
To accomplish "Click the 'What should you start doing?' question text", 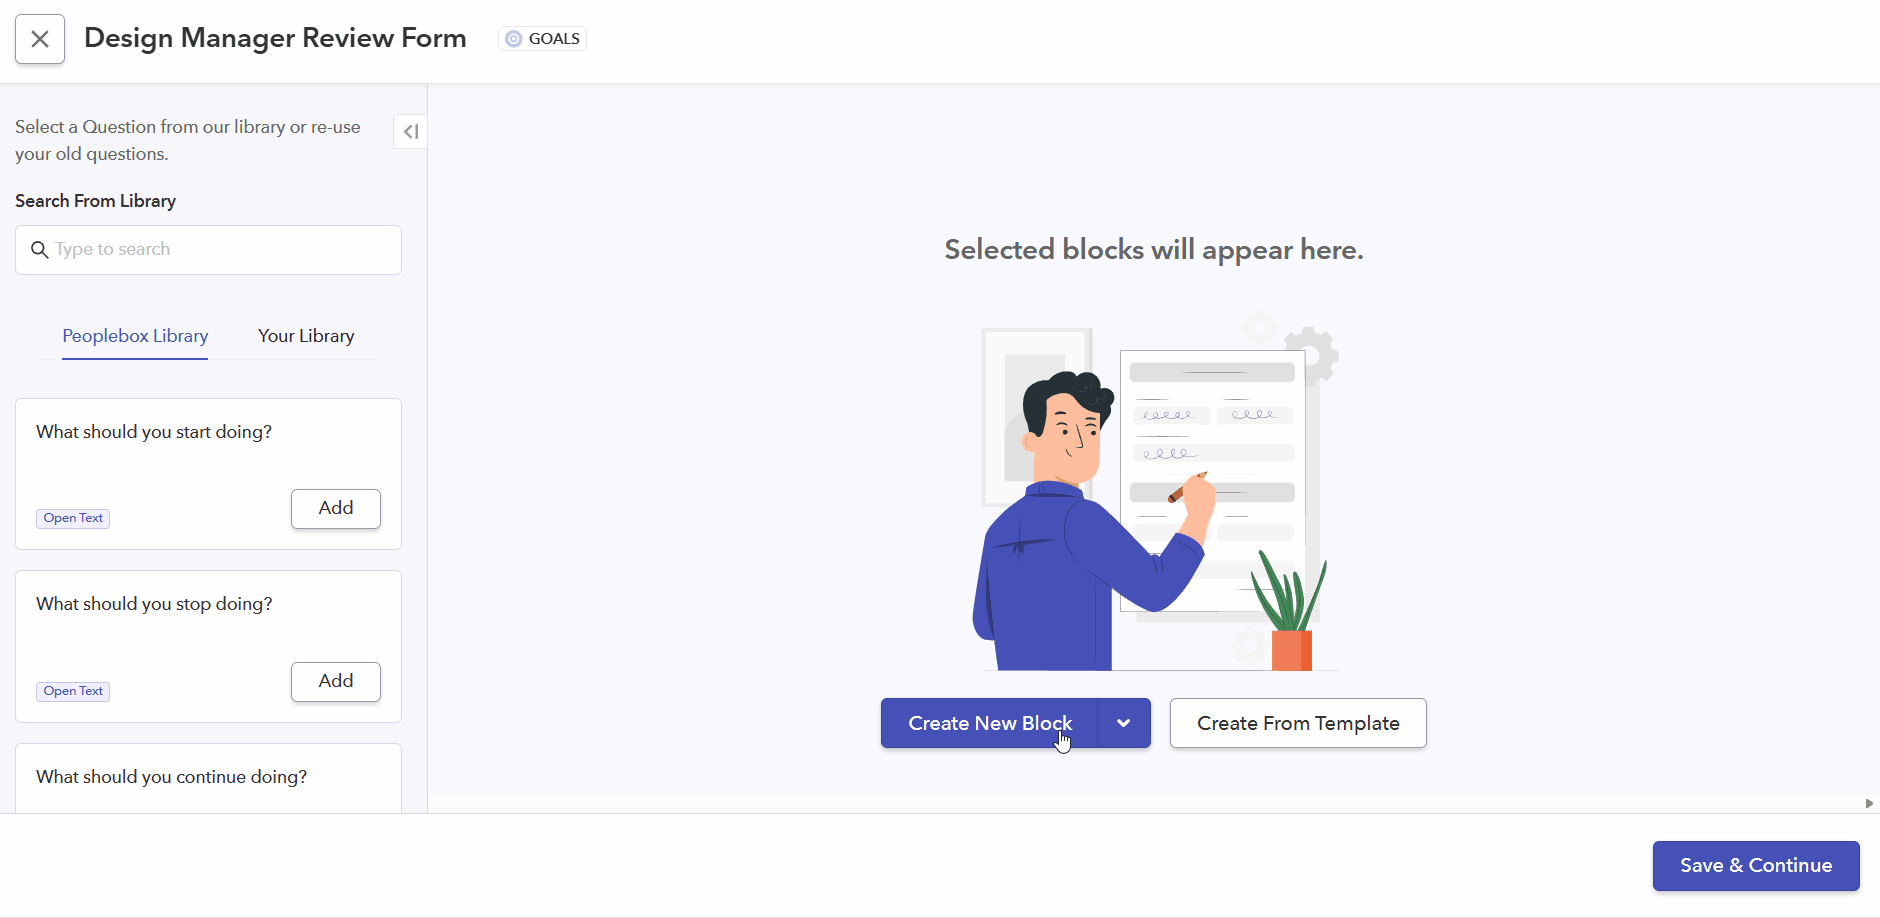I will point(153,431).
